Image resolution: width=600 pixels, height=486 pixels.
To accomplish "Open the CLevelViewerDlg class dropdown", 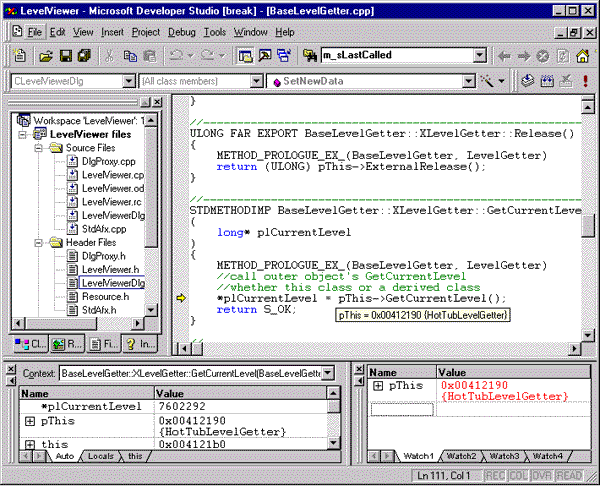I will coord(129,81).
